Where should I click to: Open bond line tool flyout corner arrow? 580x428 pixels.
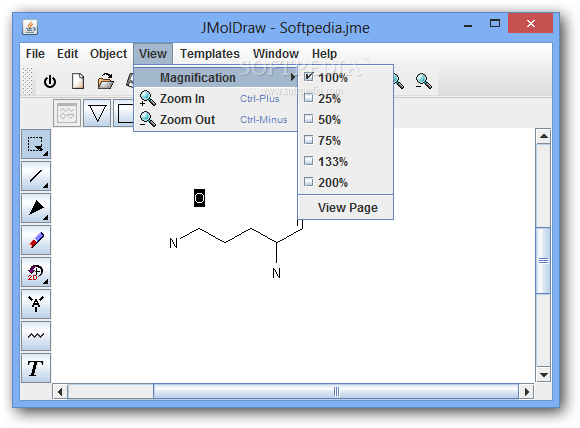click(x=45, y=185)
